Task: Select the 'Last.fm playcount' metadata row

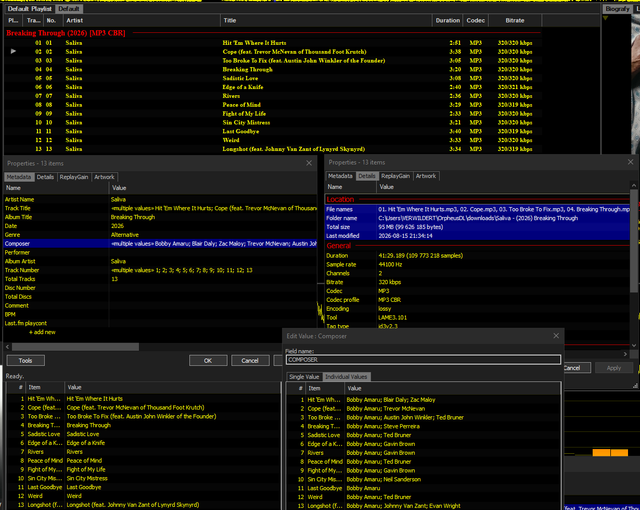Action: coord(160,323)
